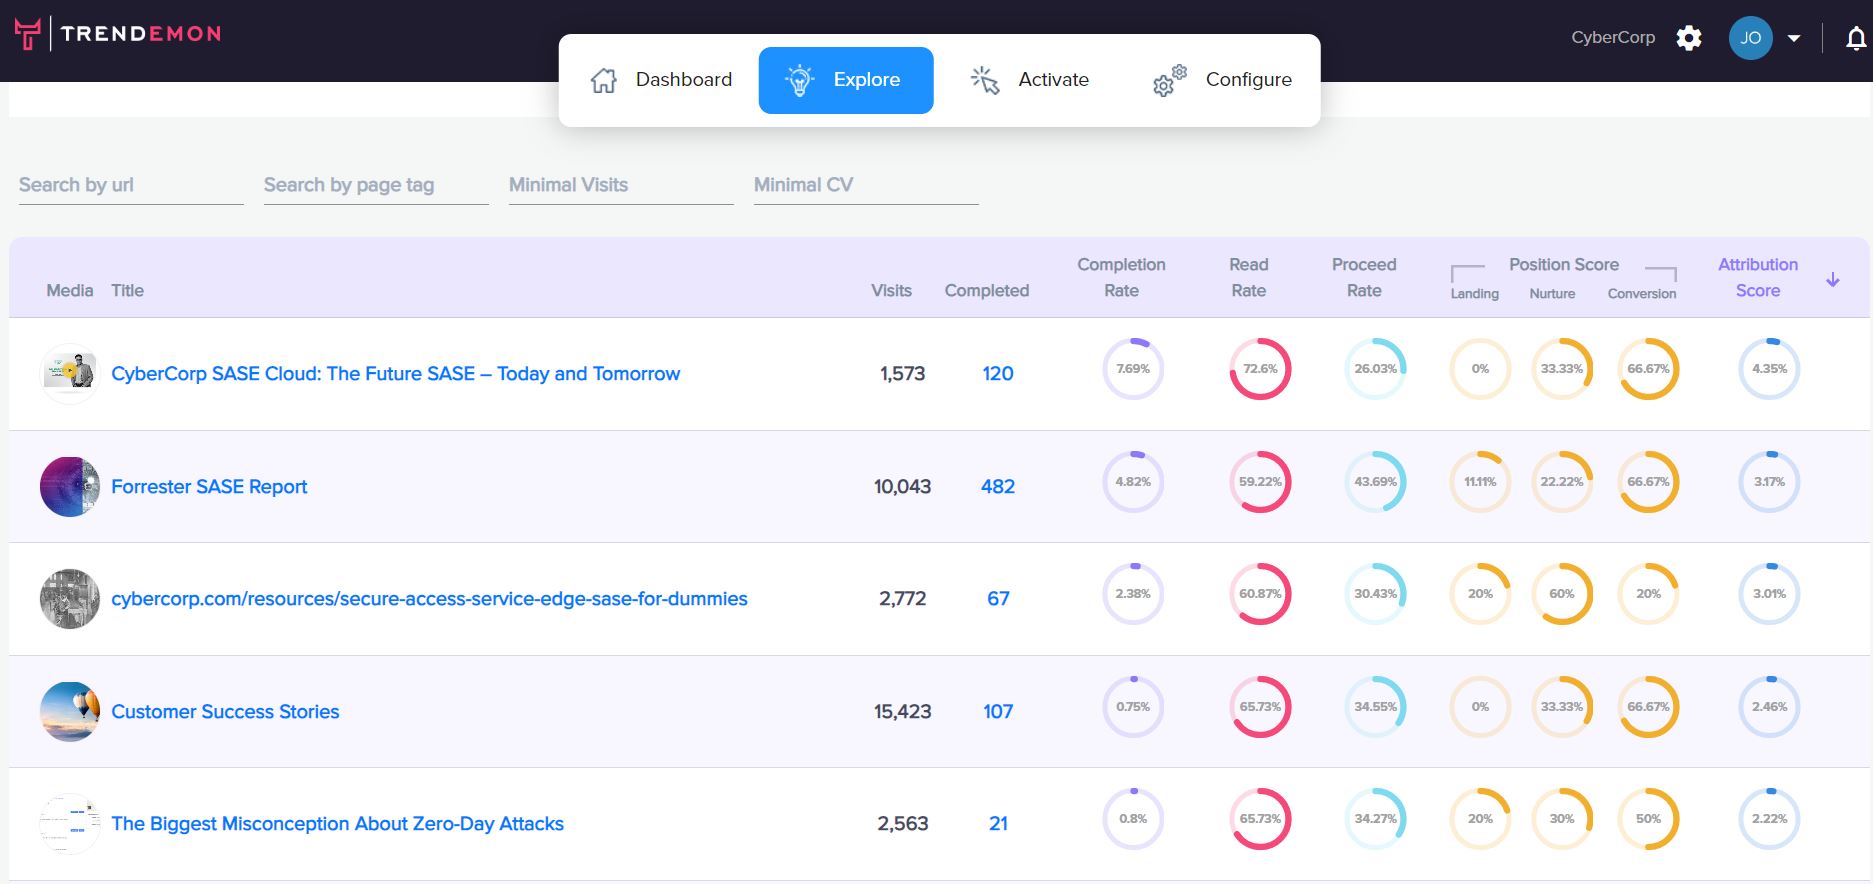Click the Proceed Rate column header

coord(1364,277)
